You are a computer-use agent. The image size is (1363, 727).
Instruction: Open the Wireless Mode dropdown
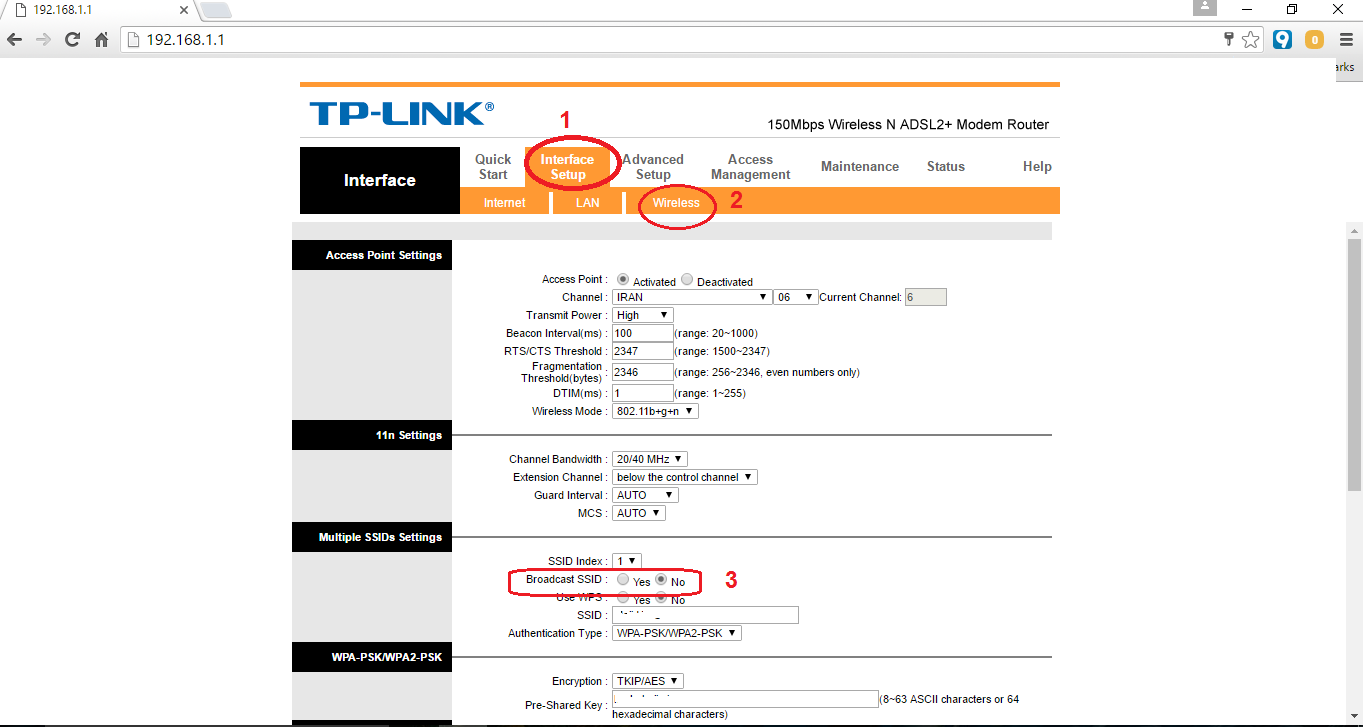click(x=655, y=411)
